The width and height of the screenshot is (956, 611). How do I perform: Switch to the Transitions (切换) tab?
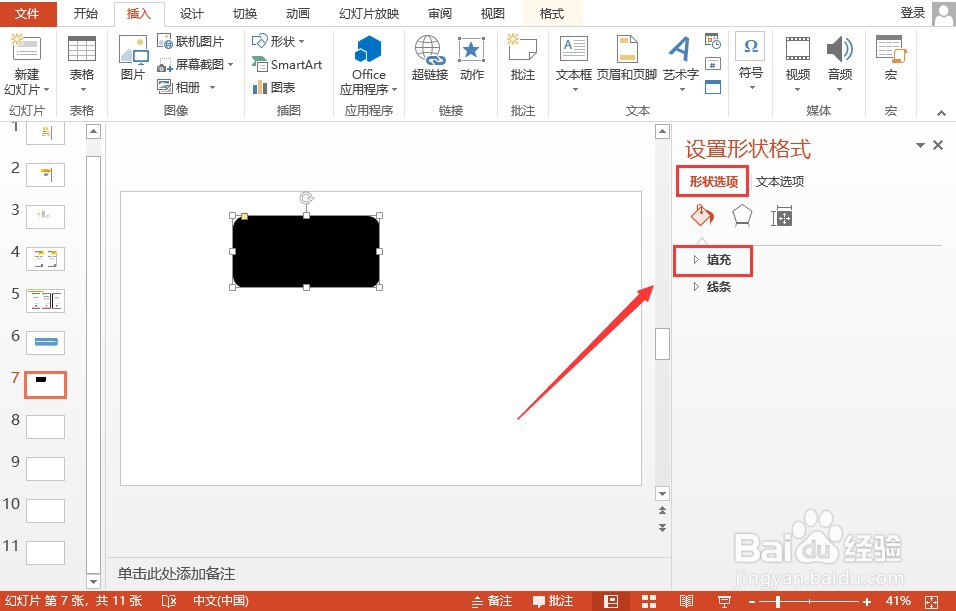(244, 13)
